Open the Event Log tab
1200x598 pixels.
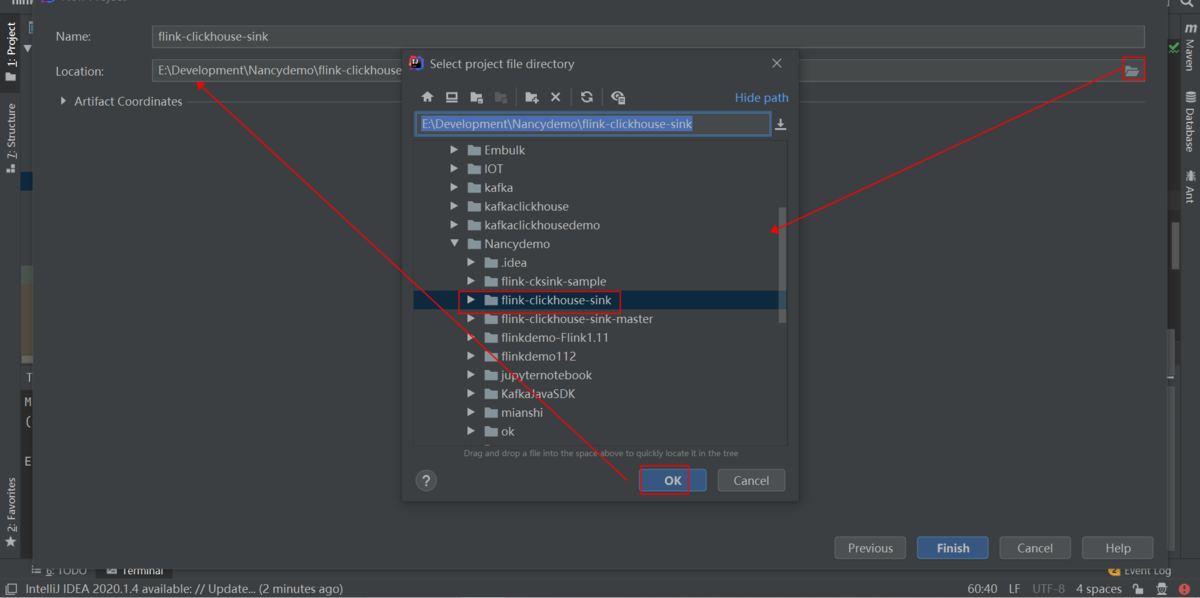point(1140,571)
